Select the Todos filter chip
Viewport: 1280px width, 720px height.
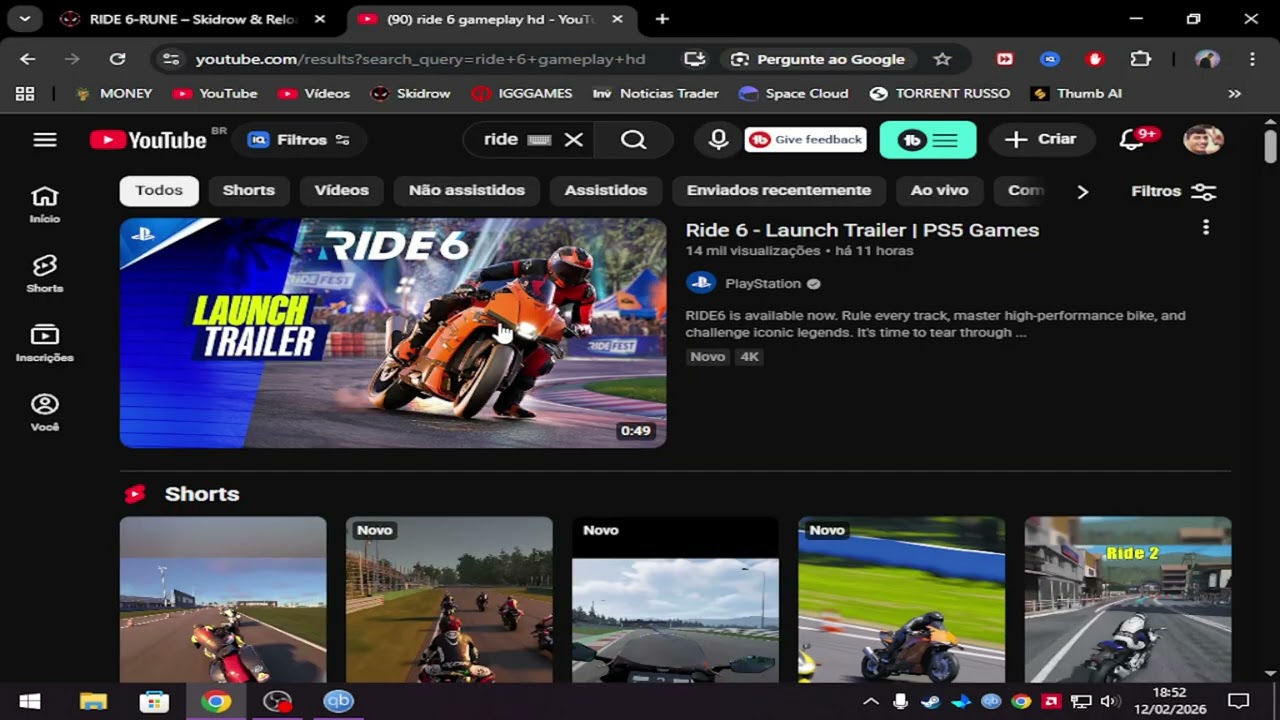pos(159,190)
